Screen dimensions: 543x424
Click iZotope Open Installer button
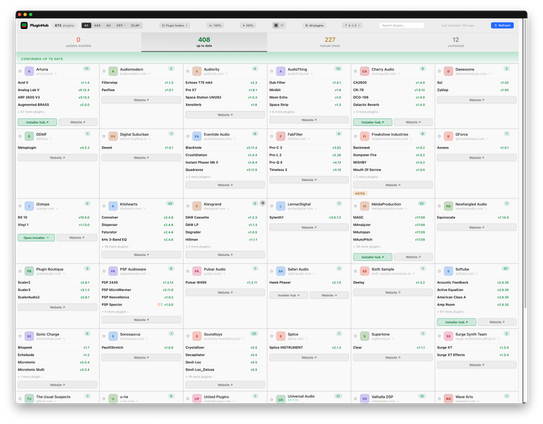click(36, 238)
